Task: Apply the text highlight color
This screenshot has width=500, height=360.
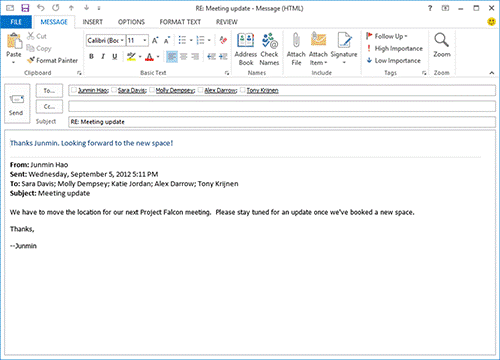Action: click(131, 57)
